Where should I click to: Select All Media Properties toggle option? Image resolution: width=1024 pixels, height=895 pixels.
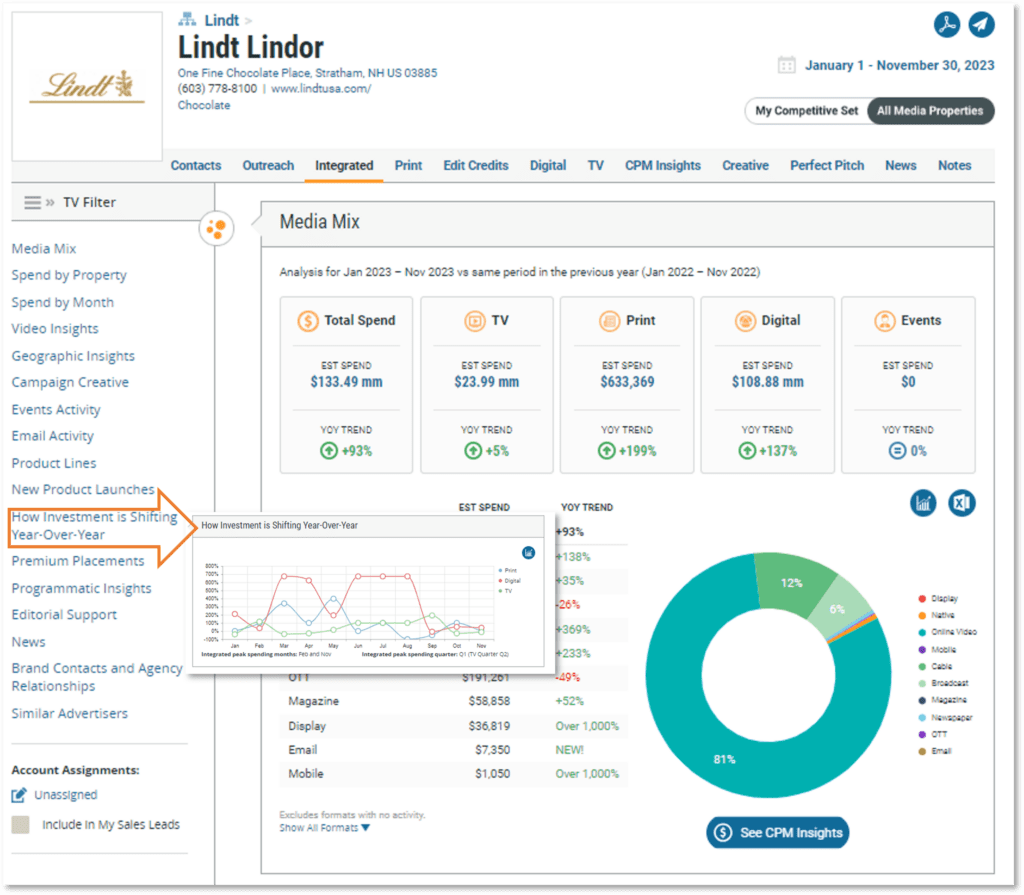point(930,111)
